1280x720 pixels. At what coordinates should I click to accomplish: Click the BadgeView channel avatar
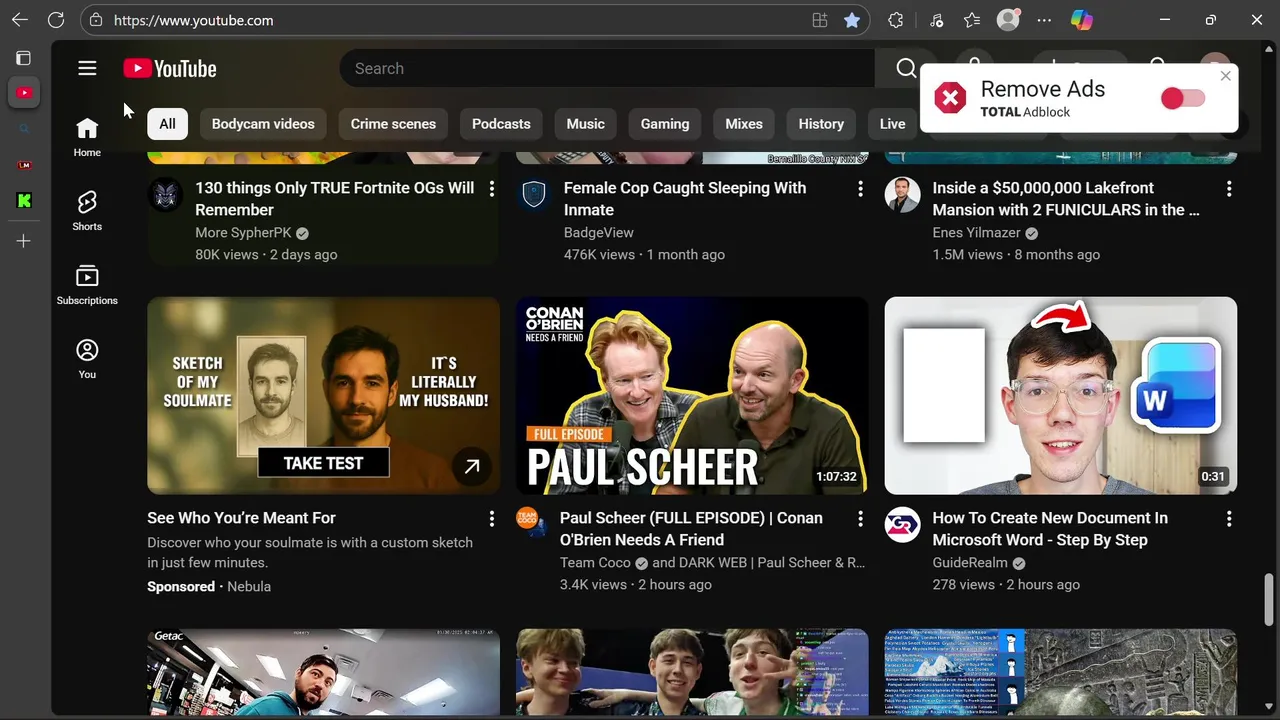pos(534,194)
